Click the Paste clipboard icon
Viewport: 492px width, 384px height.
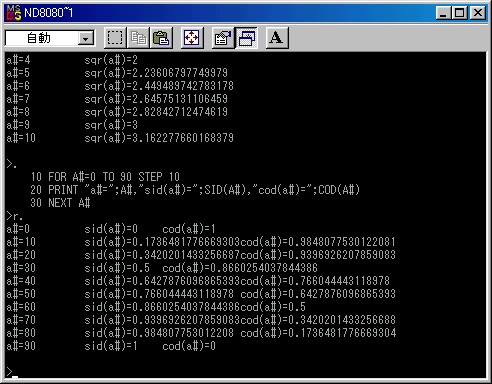pyautogui.click(x=161, y=38)
